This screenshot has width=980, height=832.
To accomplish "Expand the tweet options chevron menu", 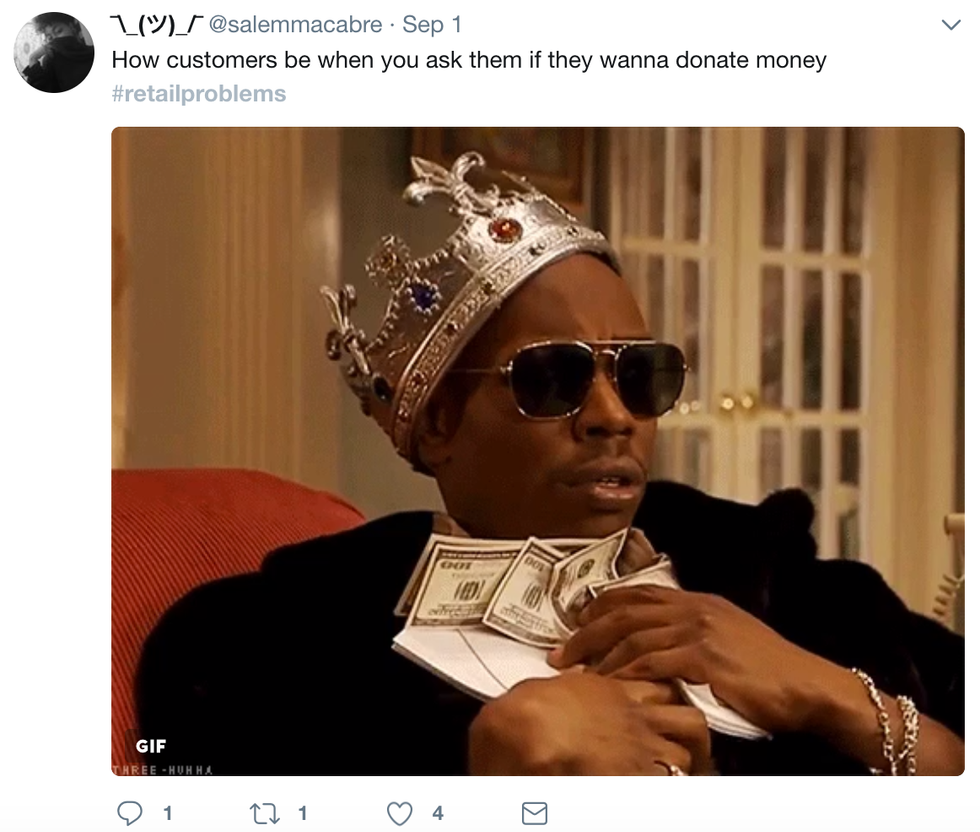I will 951,25.
